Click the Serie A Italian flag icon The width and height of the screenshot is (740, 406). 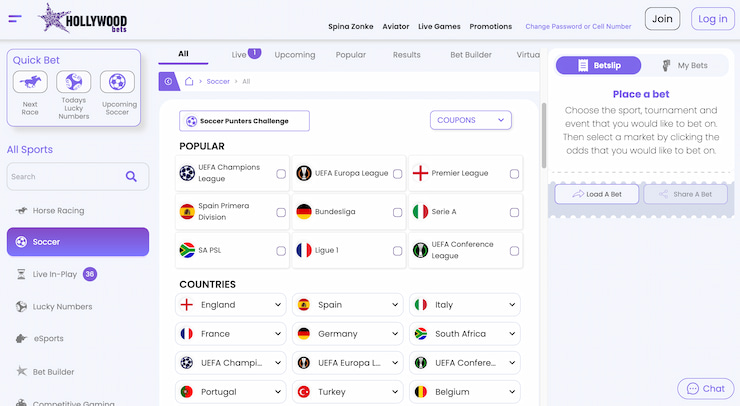(x=420, y=211)
